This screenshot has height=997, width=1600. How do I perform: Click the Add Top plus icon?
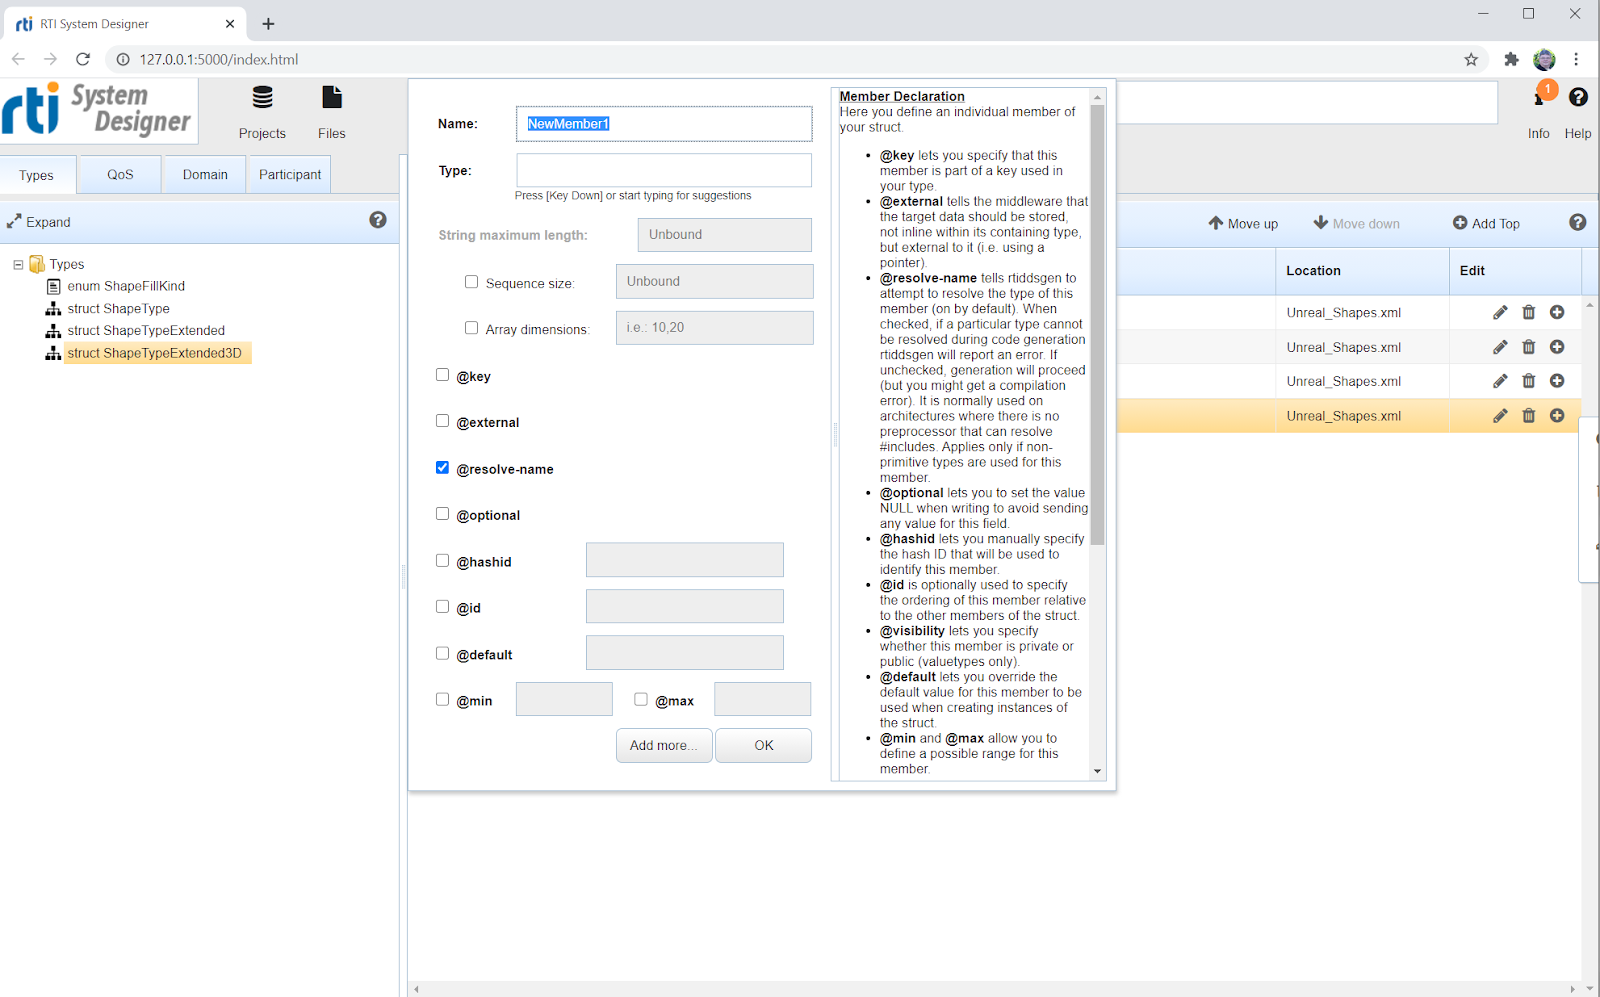tap(1460, 223)
